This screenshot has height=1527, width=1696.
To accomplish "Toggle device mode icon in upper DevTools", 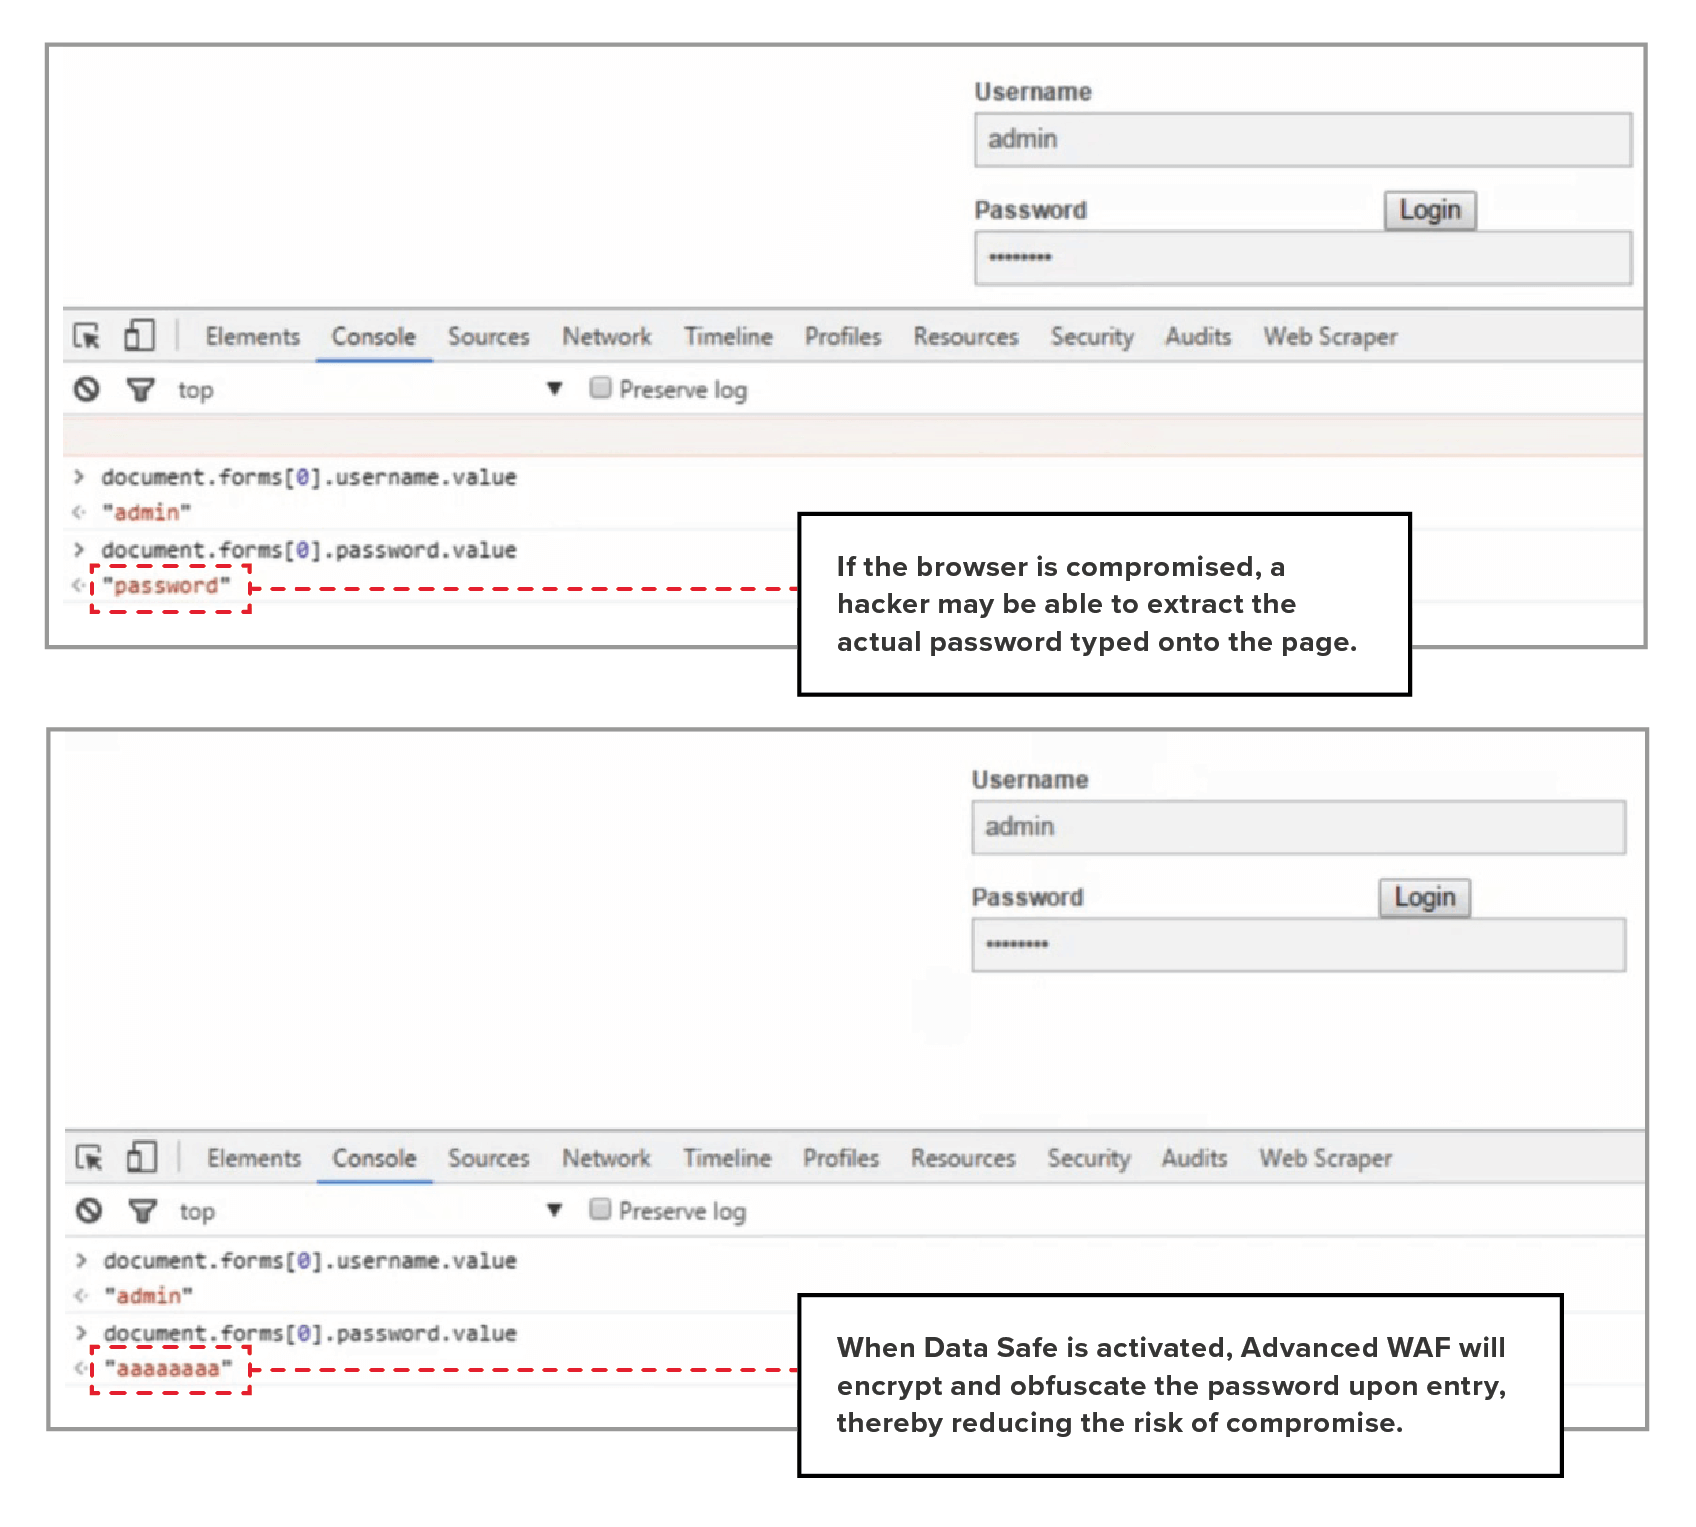I will pos(139,335).
